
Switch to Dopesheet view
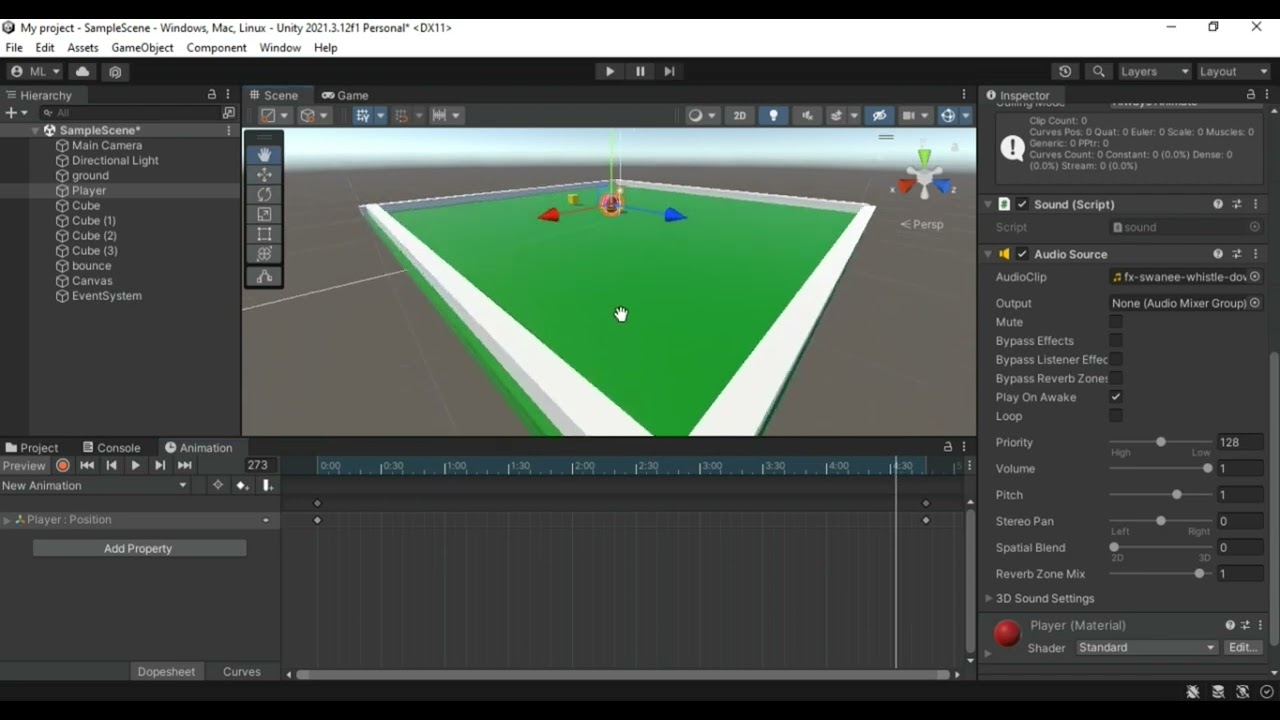click(x=166, y=672)
